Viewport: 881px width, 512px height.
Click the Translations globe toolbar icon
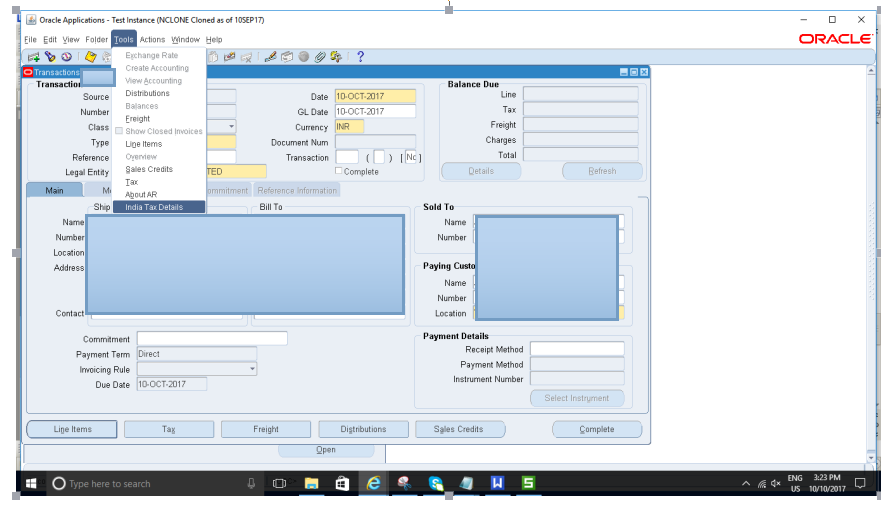pyautogui.click(x=303, y=57)
